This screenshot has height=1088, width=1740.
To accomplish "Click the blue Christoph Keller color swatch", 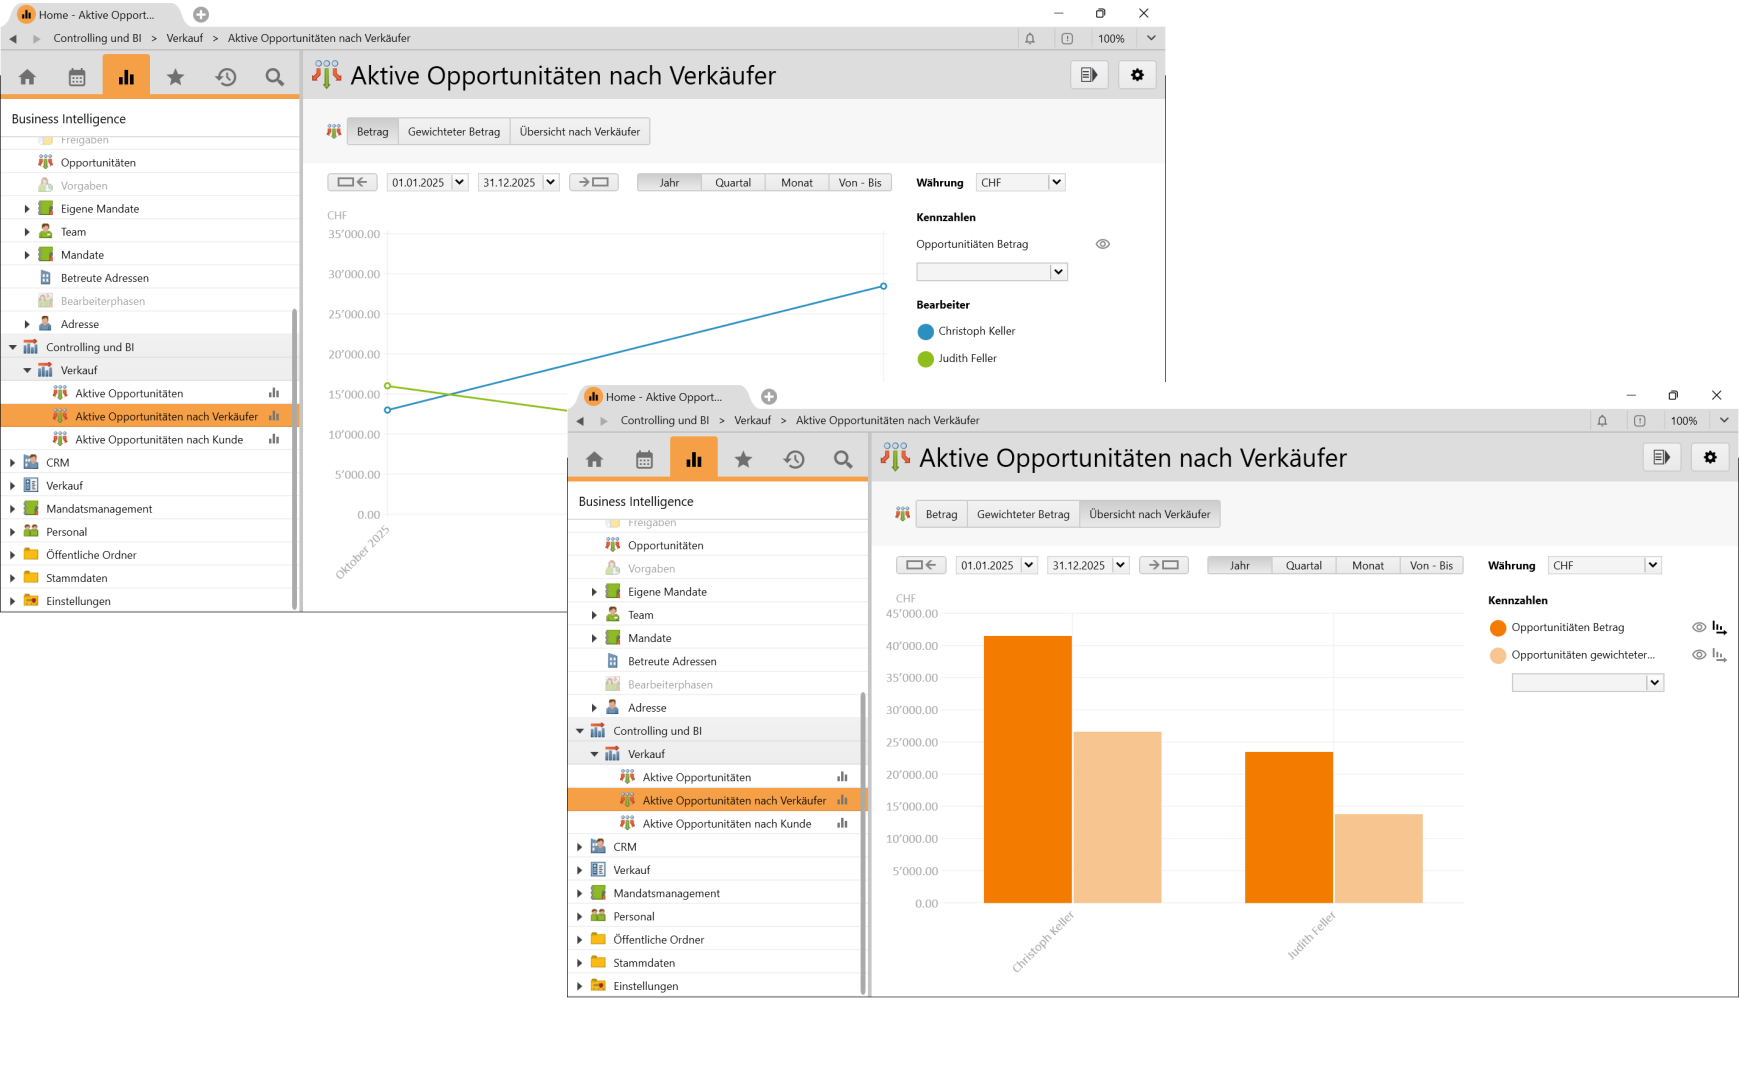I will click(x=925, y=332).
